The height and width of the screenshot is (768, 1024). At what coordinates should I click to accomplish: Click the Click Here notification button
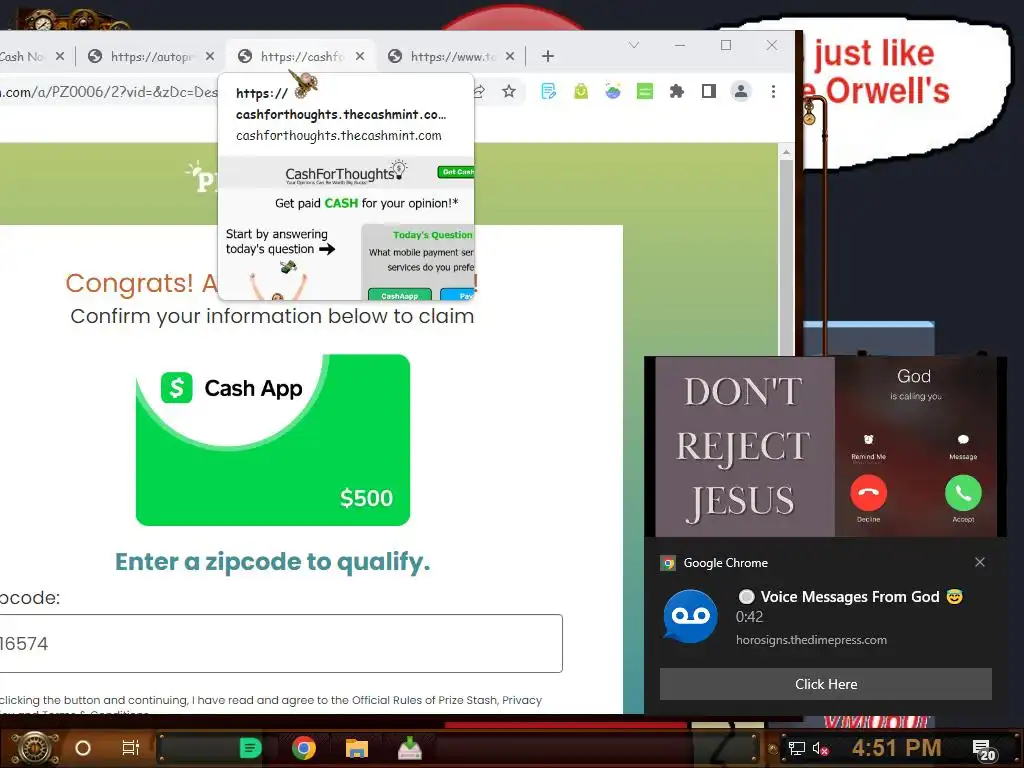[x=825, y=684]
